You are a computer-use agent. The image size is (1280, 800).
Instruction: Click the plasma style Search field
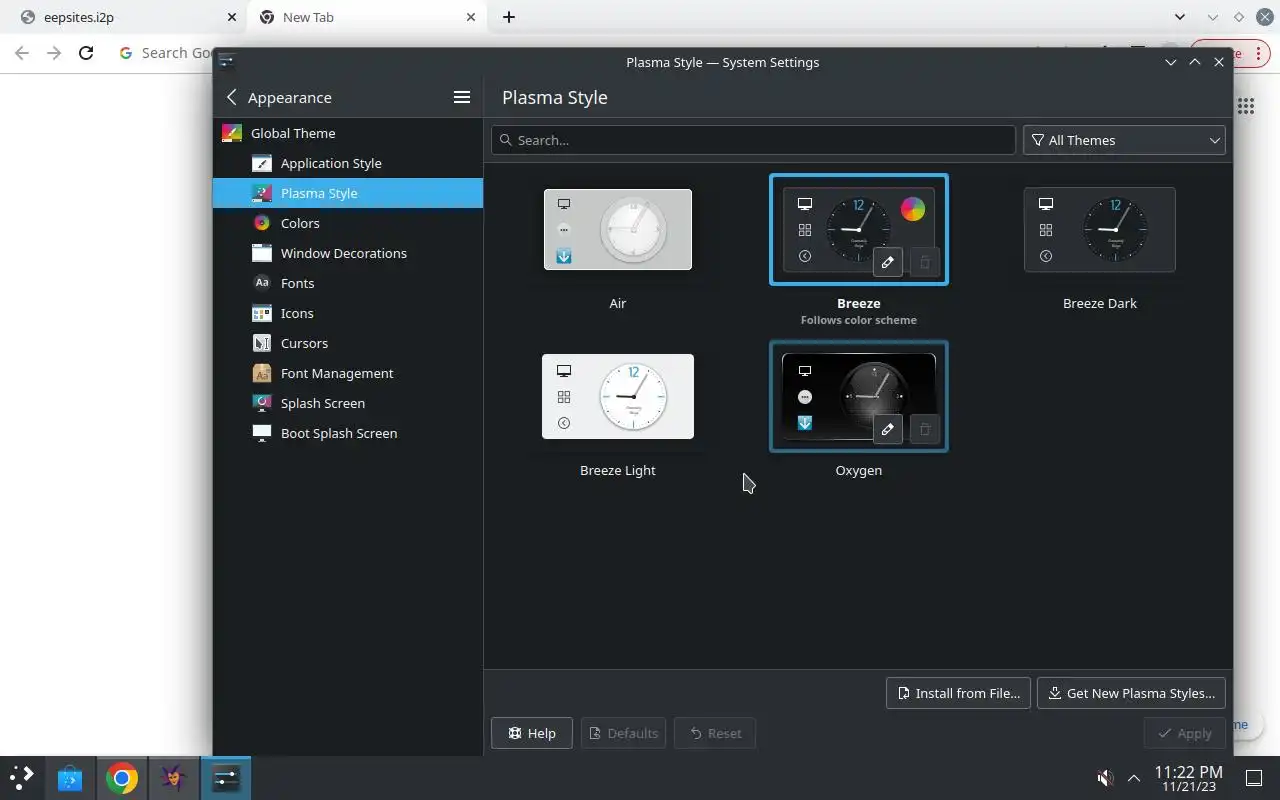[753, 140]
